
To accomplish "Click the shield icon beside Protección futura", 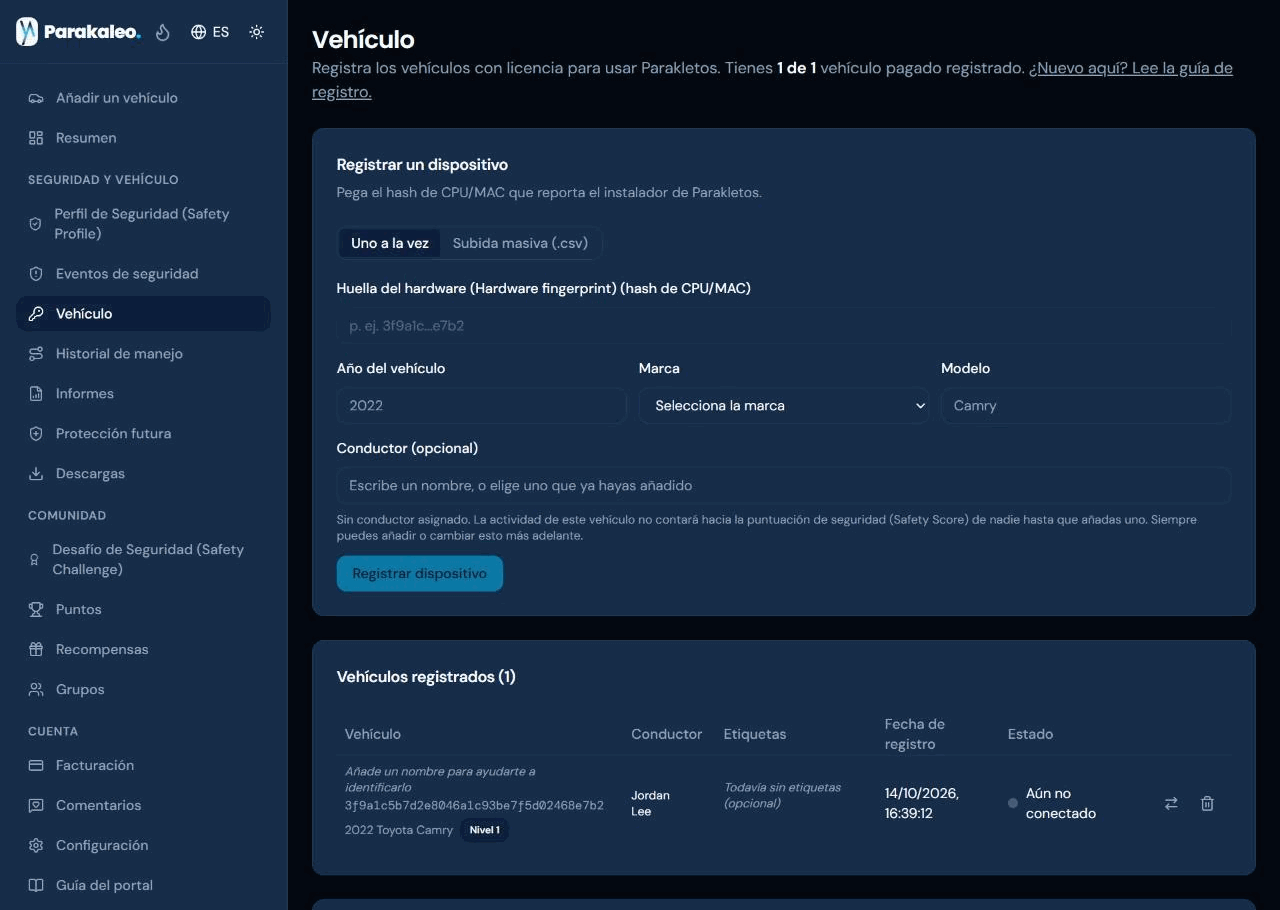I will click(36, 434).
